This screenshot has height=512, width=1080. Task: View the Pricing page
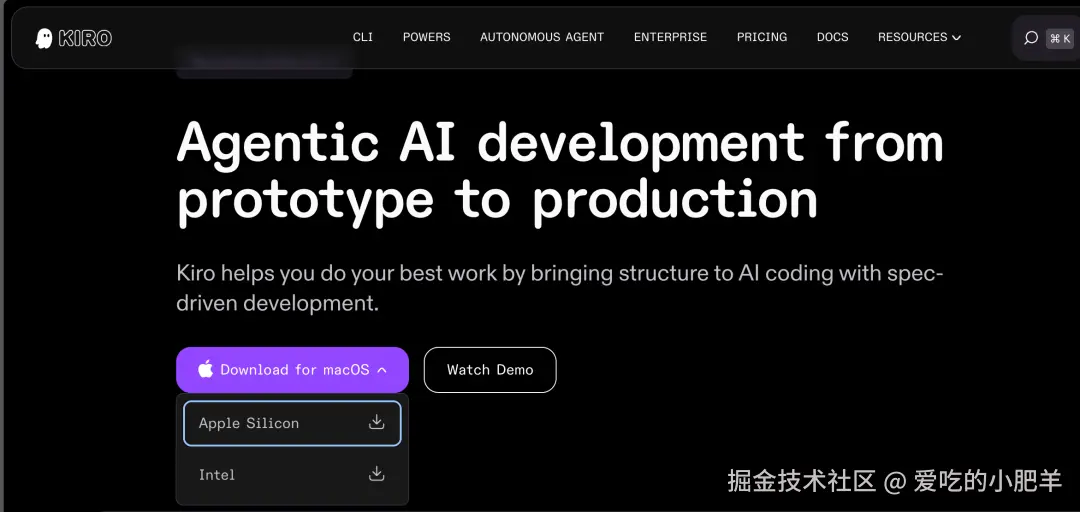tap(762, 37)
